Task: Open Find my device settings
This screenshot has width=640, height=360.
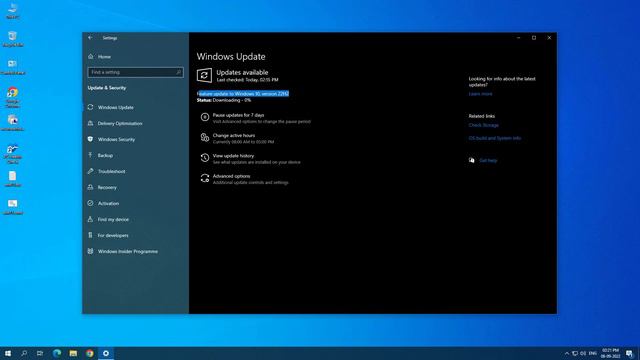Action: pos(113,219)
